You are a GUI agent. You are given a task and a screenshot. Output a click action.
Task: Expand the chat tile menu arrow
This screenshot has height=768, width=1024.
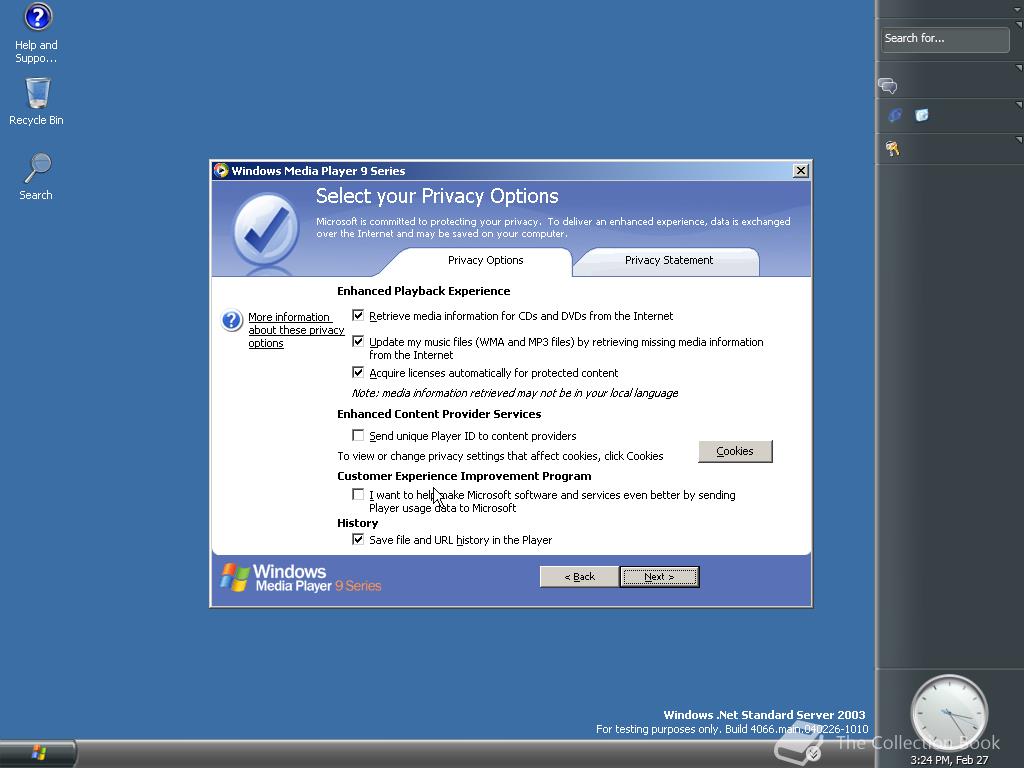pos(1019,67)
